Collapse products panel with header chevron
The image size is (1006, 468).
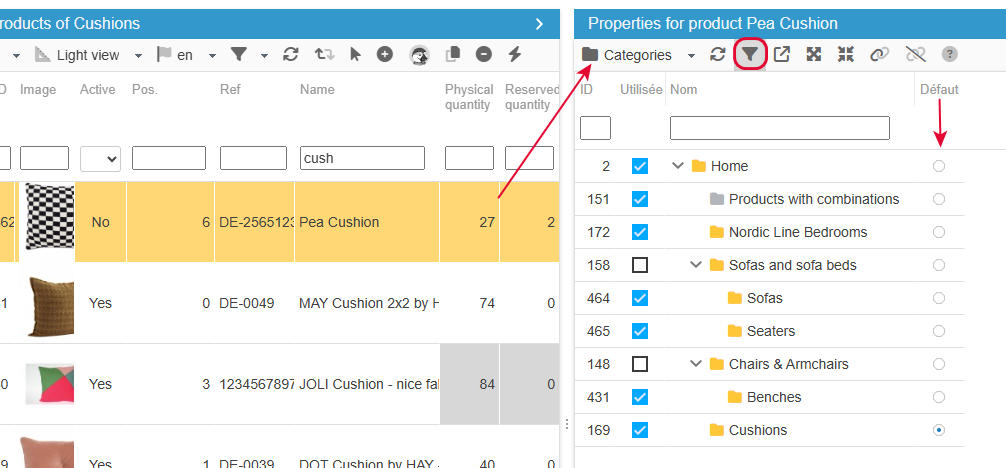[540, 24]
